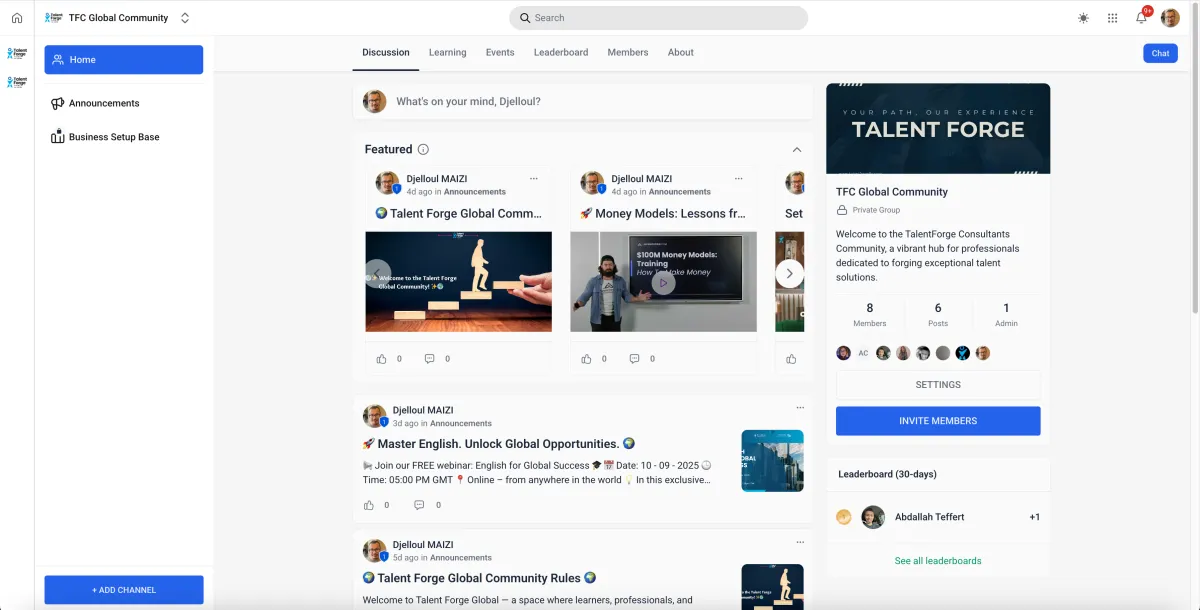Open the AC member avatar
The width and height of the screenshot is (1200, 610).
pos(863,353)
